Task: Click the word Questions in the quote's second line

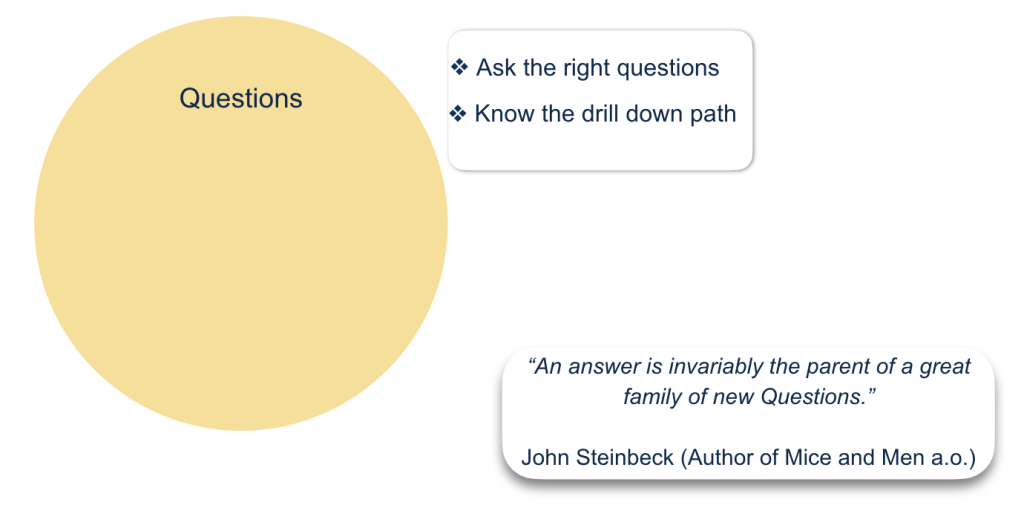Action: (x=812, y=396)
